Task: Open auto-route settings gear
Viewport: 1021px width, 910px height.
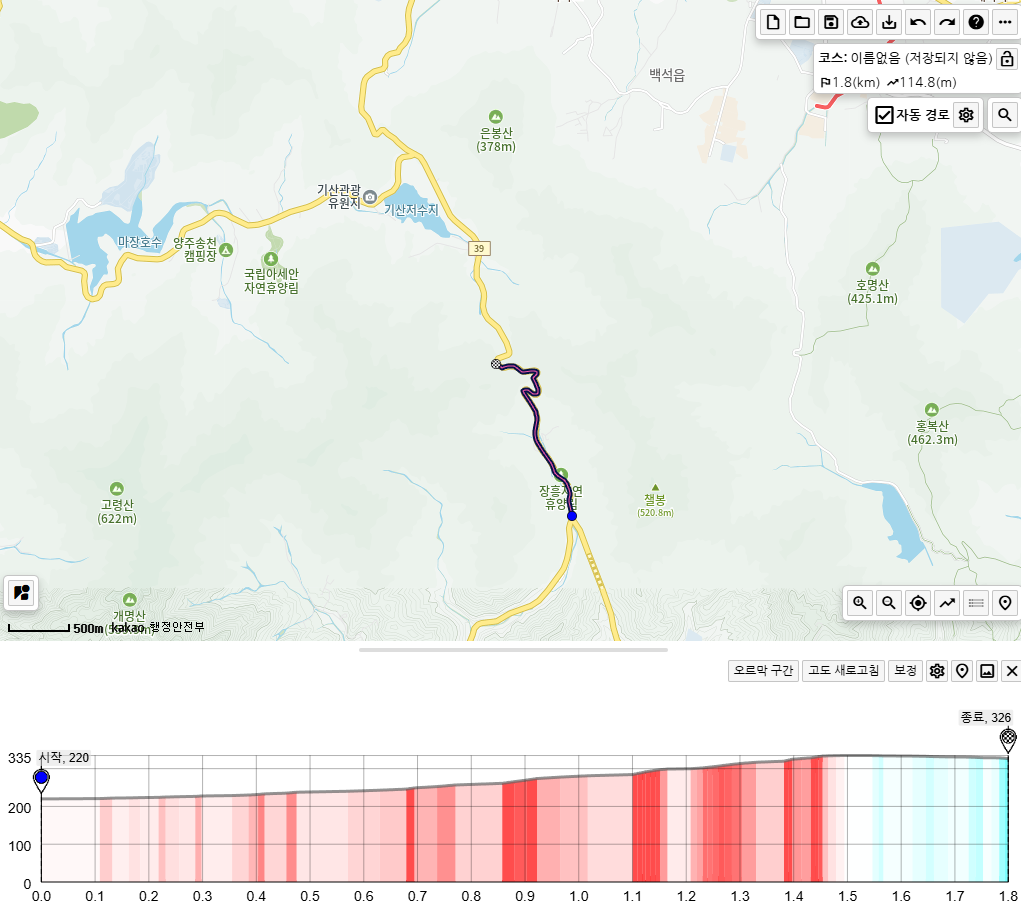Action: point(966,115)
